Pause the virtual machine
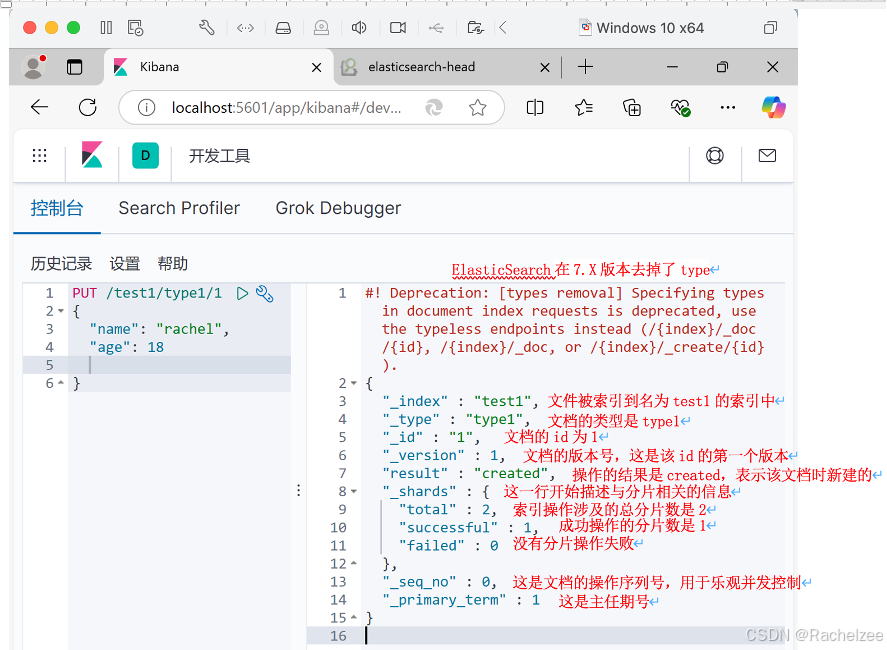887x650 pixels. [106, 28]
